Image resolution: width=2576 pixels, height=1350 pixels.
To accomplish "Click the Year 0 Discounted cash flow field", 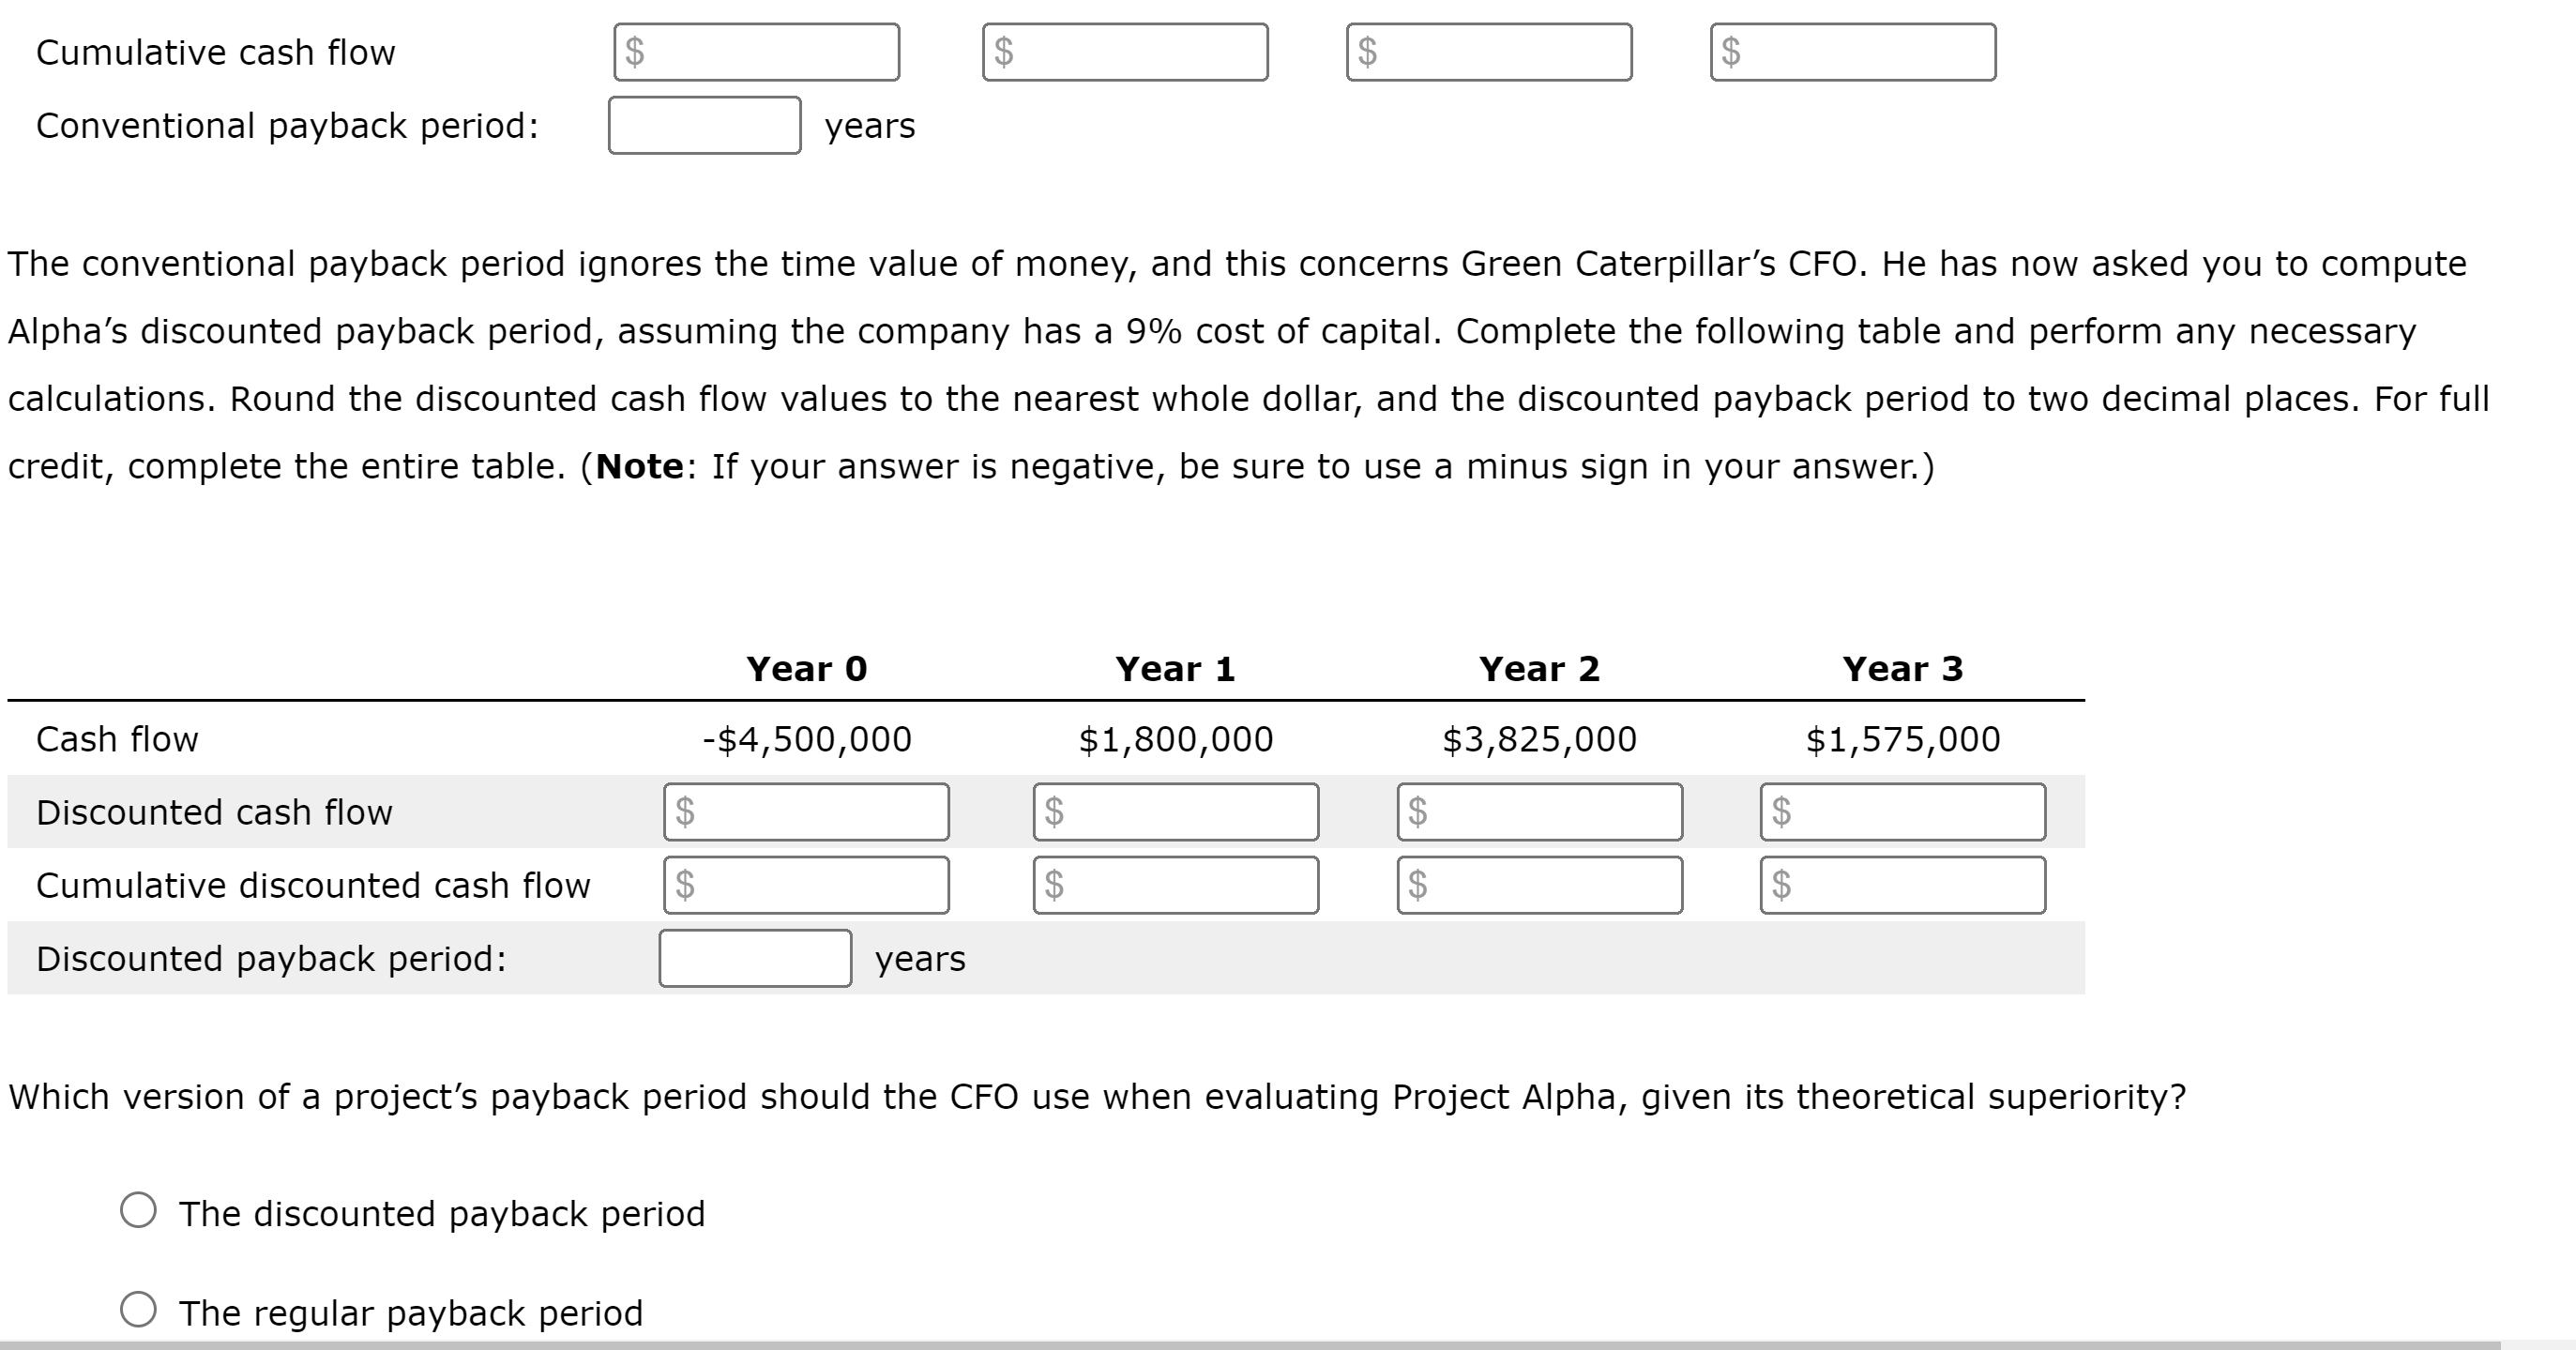I will [x=806, y=812].
